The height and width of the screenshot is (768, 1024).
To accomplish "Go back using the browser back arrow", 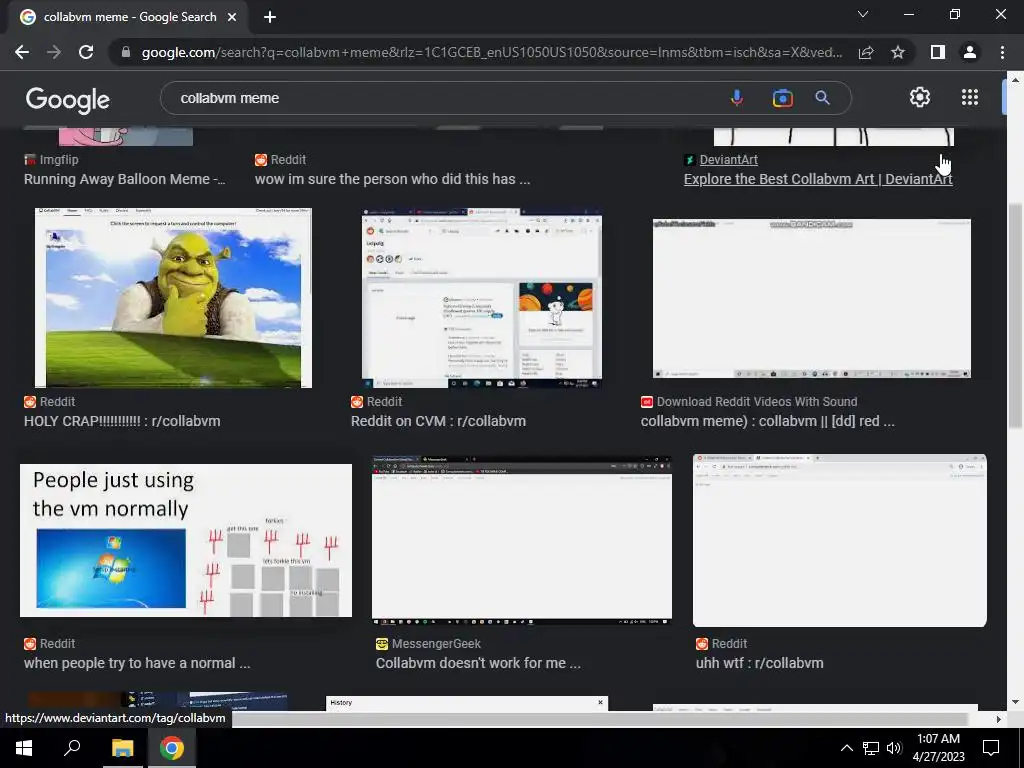I will pyautogui.click(x=22, y=52).
